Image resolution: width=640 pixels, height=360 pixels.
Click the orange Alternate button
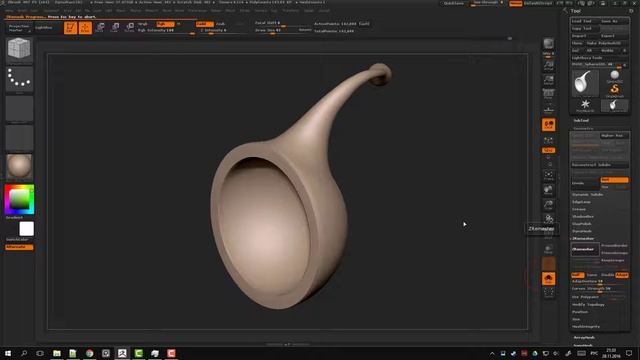(x=19, y=247)
